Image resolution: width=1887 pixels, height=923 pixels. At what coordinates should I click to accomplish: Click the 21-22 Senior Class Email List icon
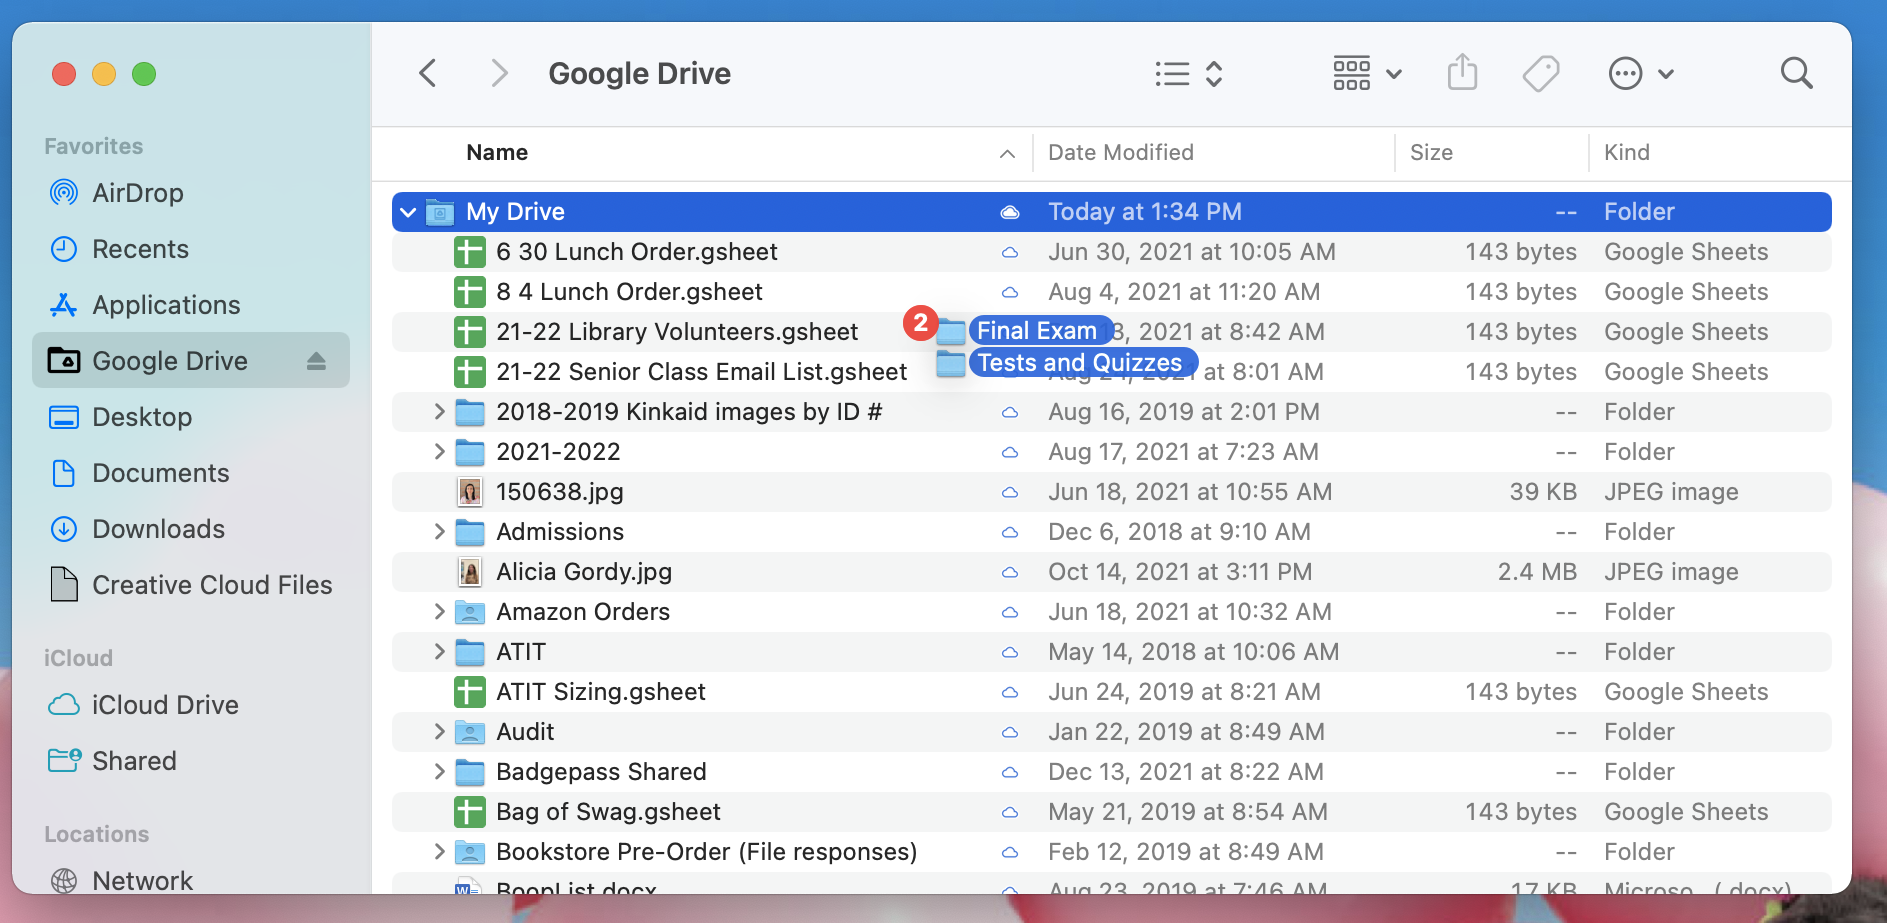click(x=470, y=372)
